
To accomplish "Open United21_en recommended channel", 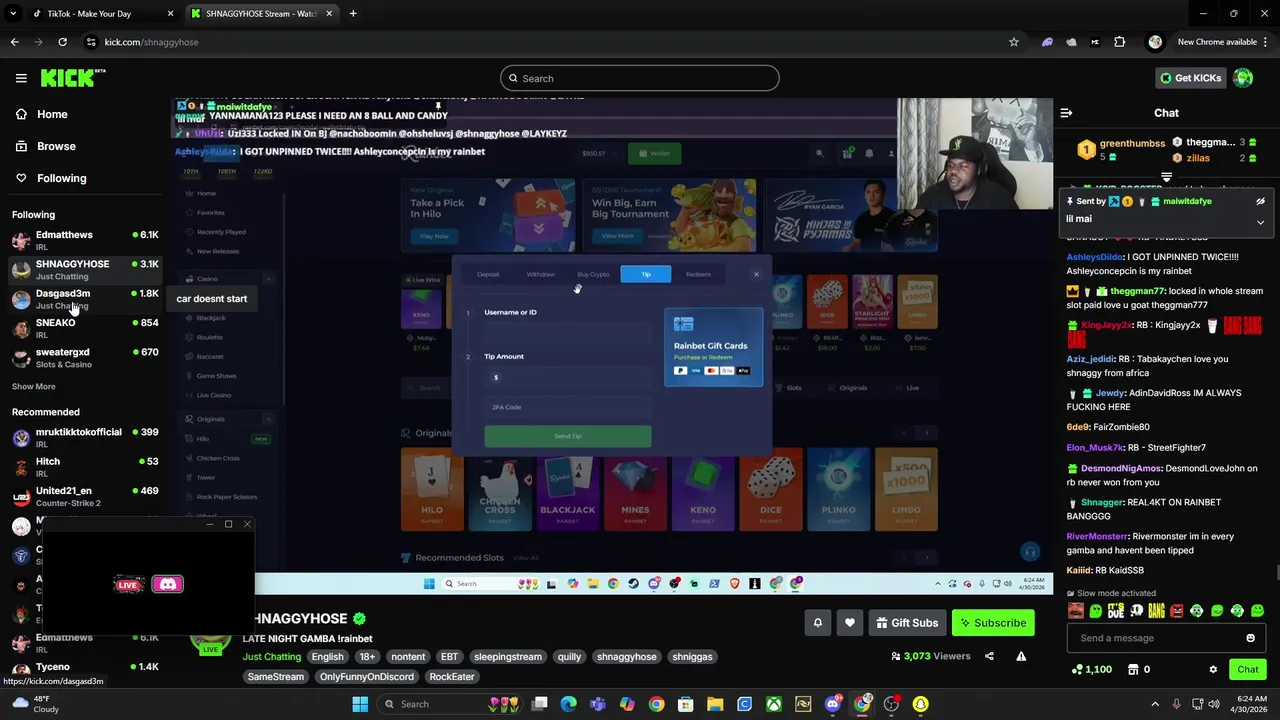I will pyautogui.click(x=85, y=496).
